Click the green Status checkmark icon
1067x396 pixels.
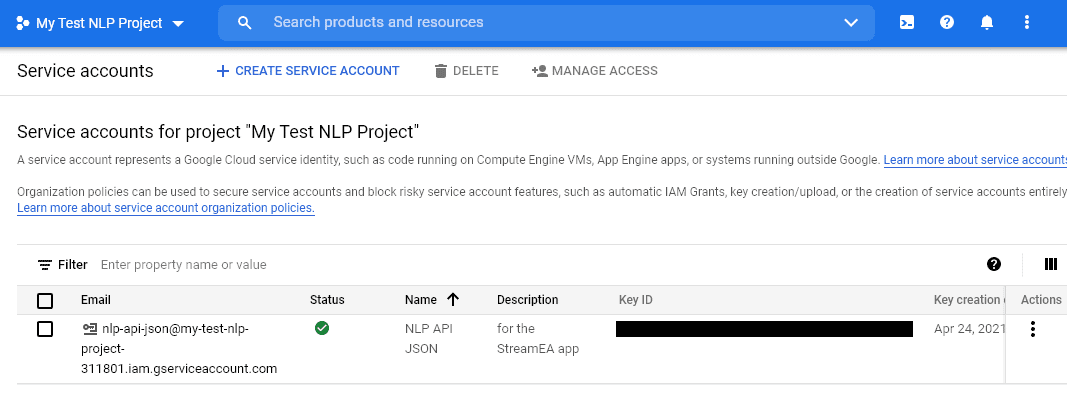click(x=322, y=328)
